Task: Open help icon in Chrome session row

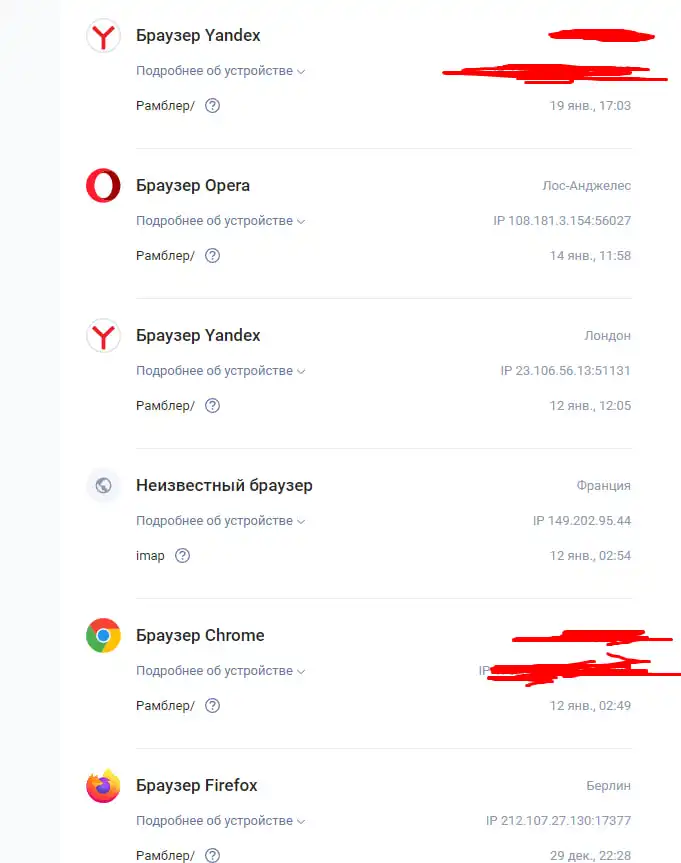Action: (213, 706)
